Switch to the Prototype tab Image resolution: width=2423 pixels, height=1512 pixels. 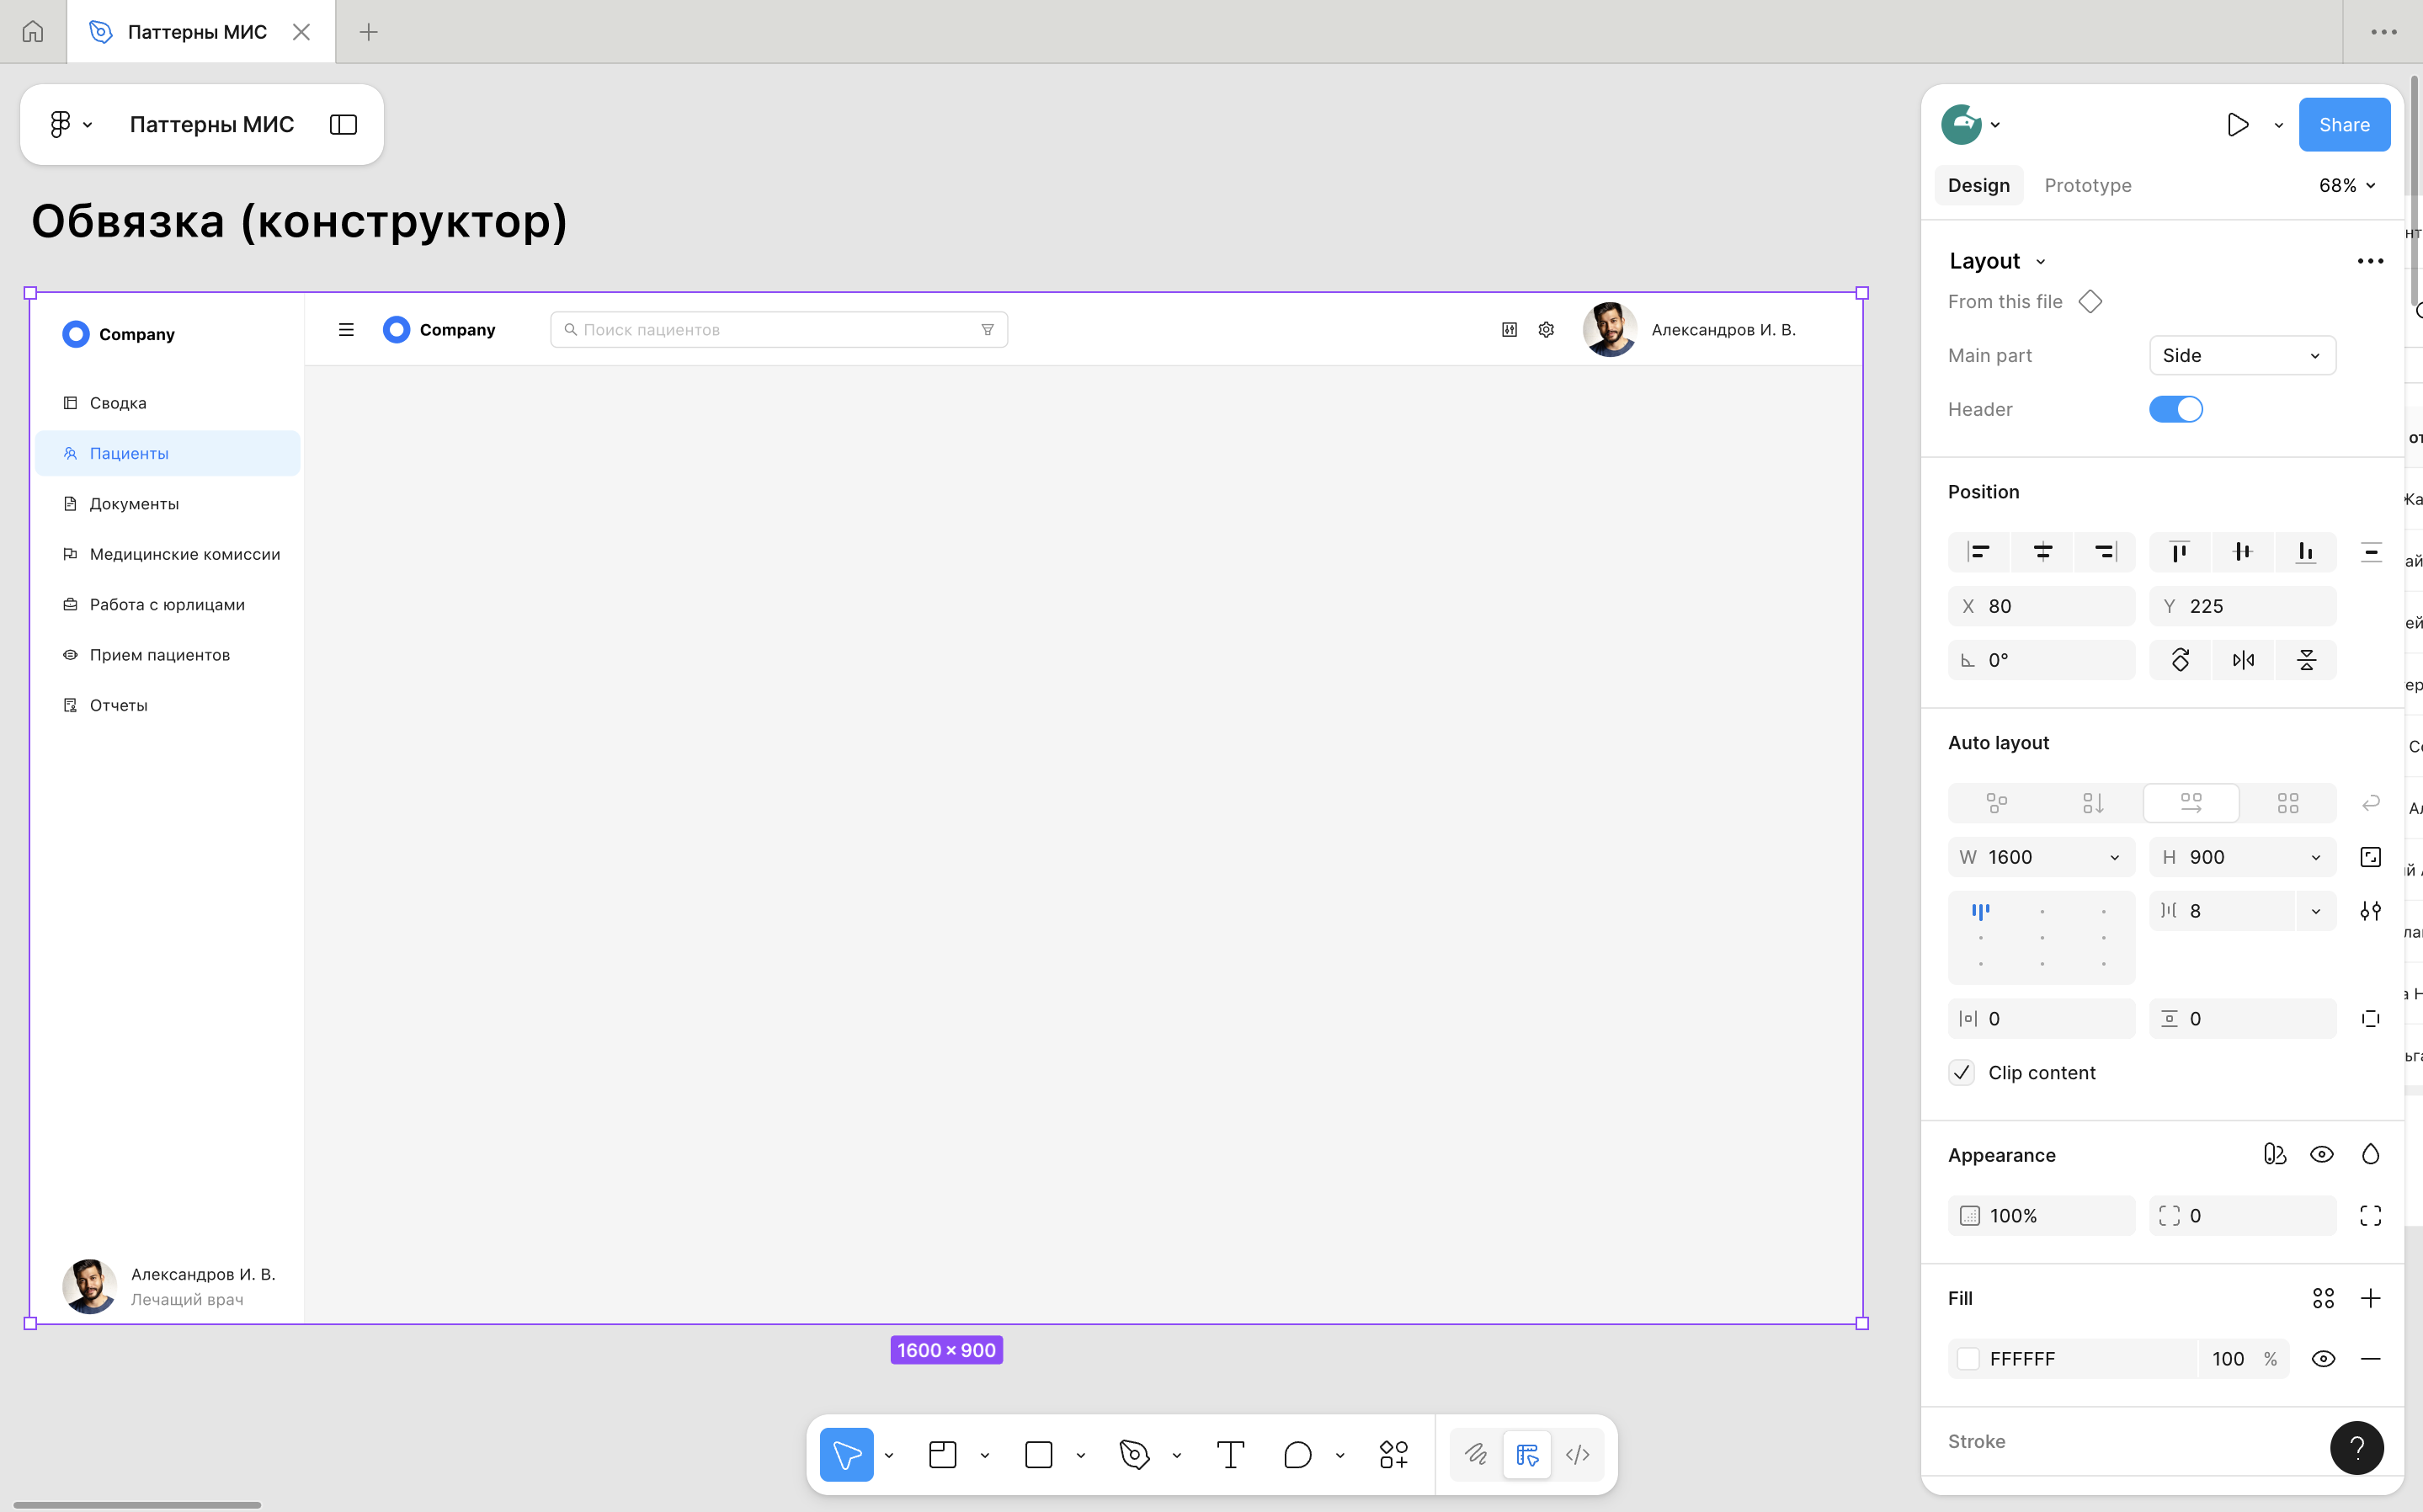click(x=2087, y=186)
